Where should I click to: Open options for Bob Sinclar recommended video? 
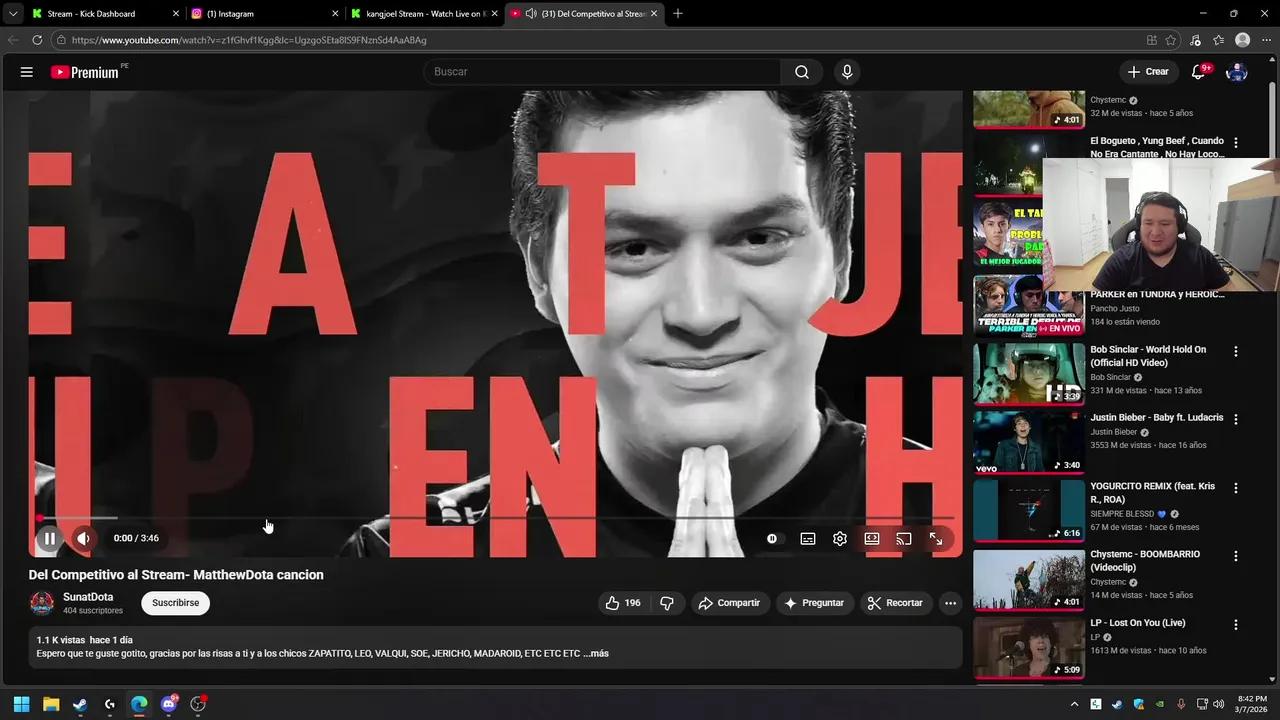1236,351
